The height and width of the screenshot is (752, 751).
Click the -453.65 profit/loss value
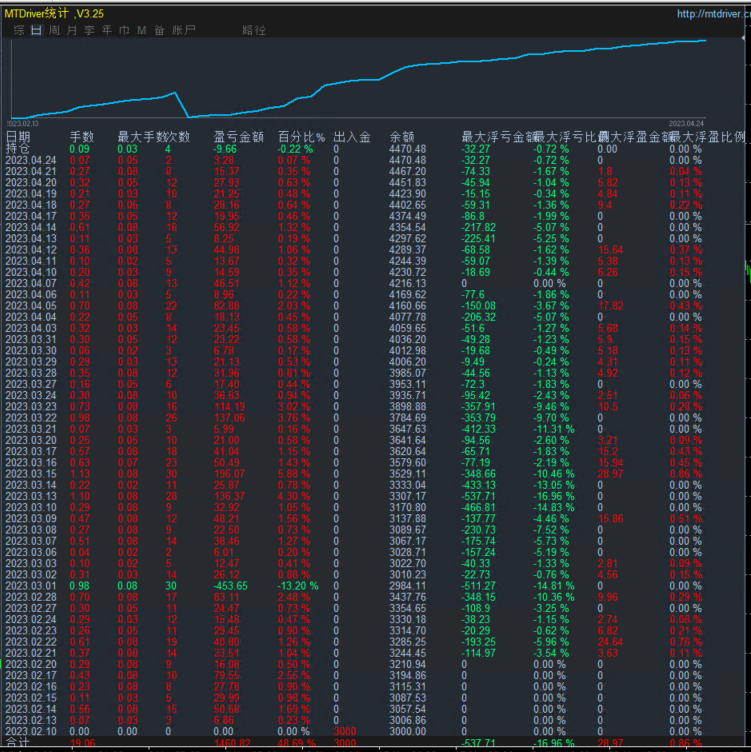tap(231, 586)
